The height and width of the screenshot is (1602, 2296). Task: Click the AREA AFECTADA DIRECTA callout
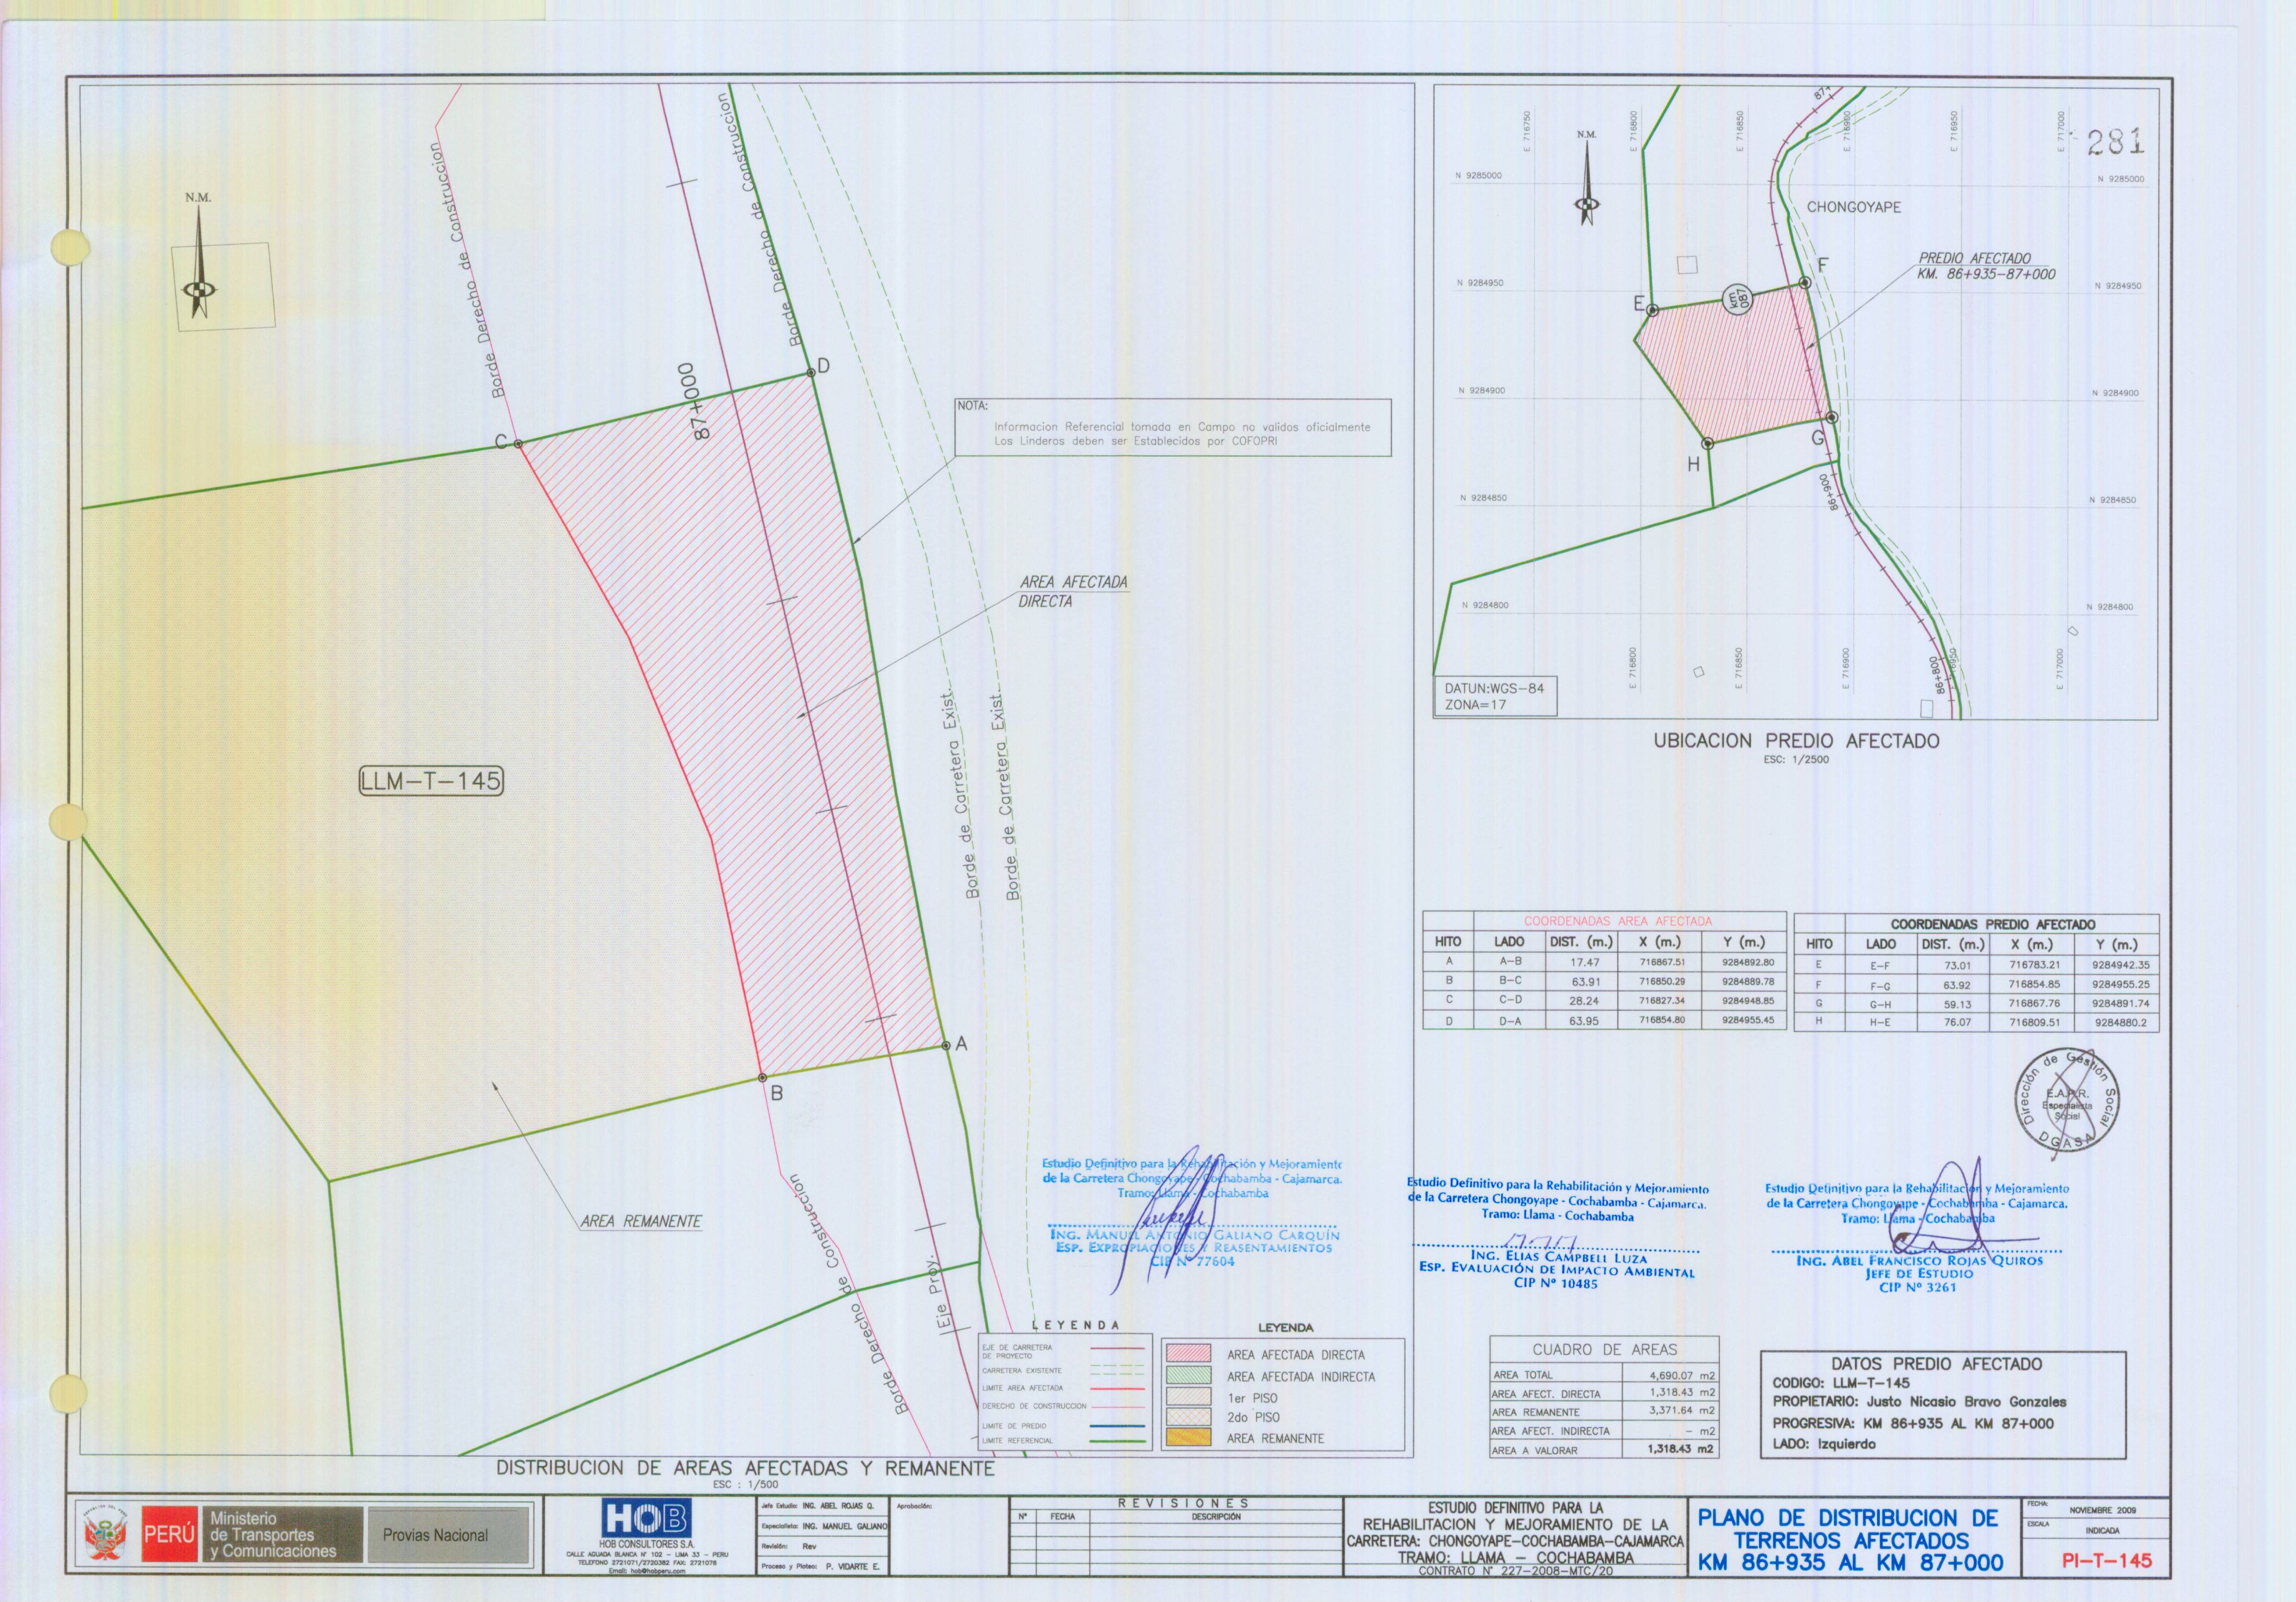1073,591
